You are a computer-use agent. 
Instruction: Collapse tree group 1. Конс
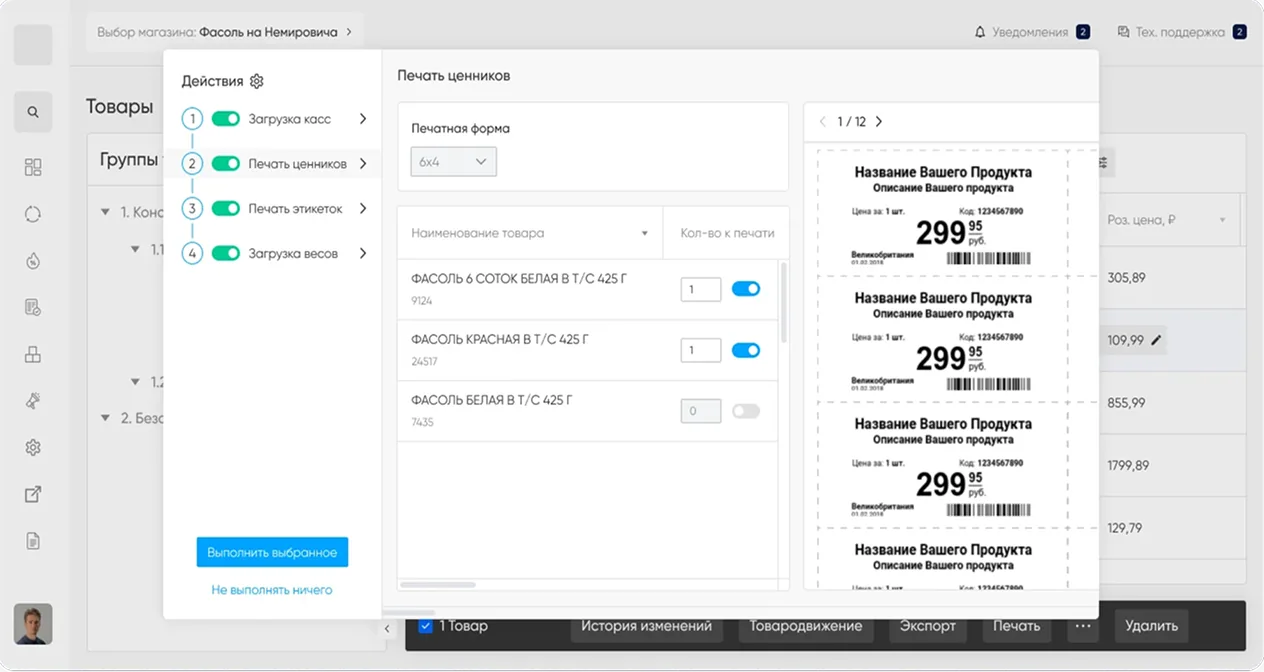coord(106,212)
